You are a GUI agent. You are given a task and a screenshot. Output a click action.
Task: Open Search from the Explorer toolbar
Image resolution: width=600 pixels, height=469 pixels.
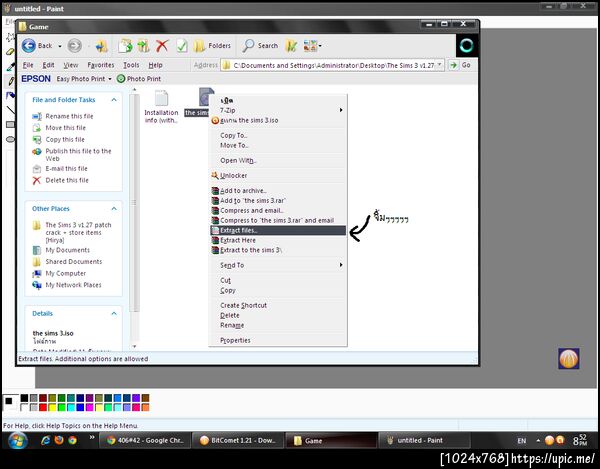click(260, 46)
